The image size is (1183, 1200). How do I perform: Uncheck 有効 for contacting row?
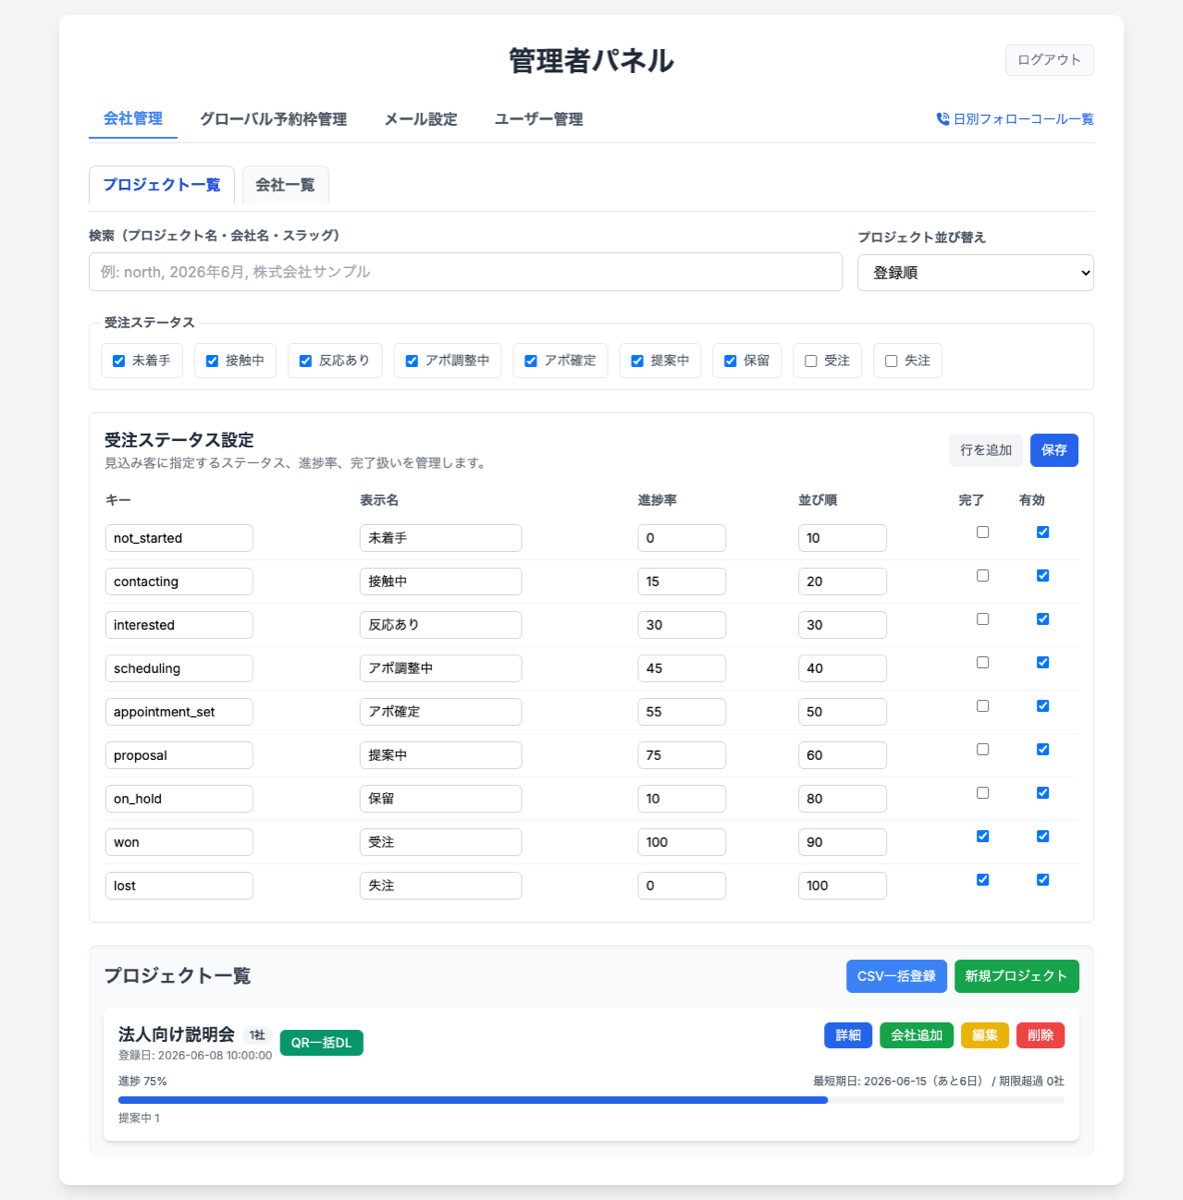coord(1043,576)
